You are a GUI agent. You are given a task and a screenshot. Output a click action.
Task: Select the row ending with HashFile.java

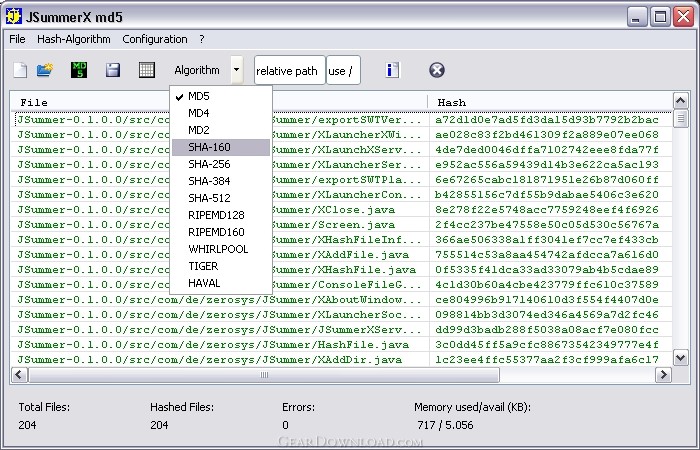pos(342,345)
